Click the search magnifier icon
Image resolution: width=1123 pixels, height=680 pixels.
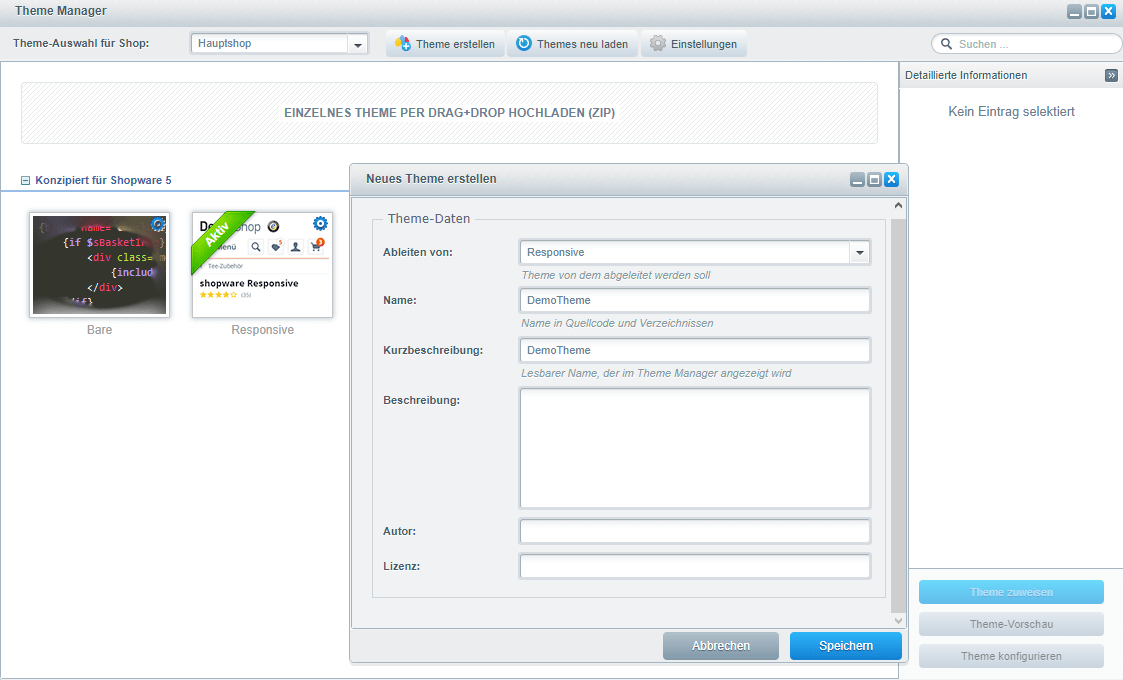pos(946,44)
